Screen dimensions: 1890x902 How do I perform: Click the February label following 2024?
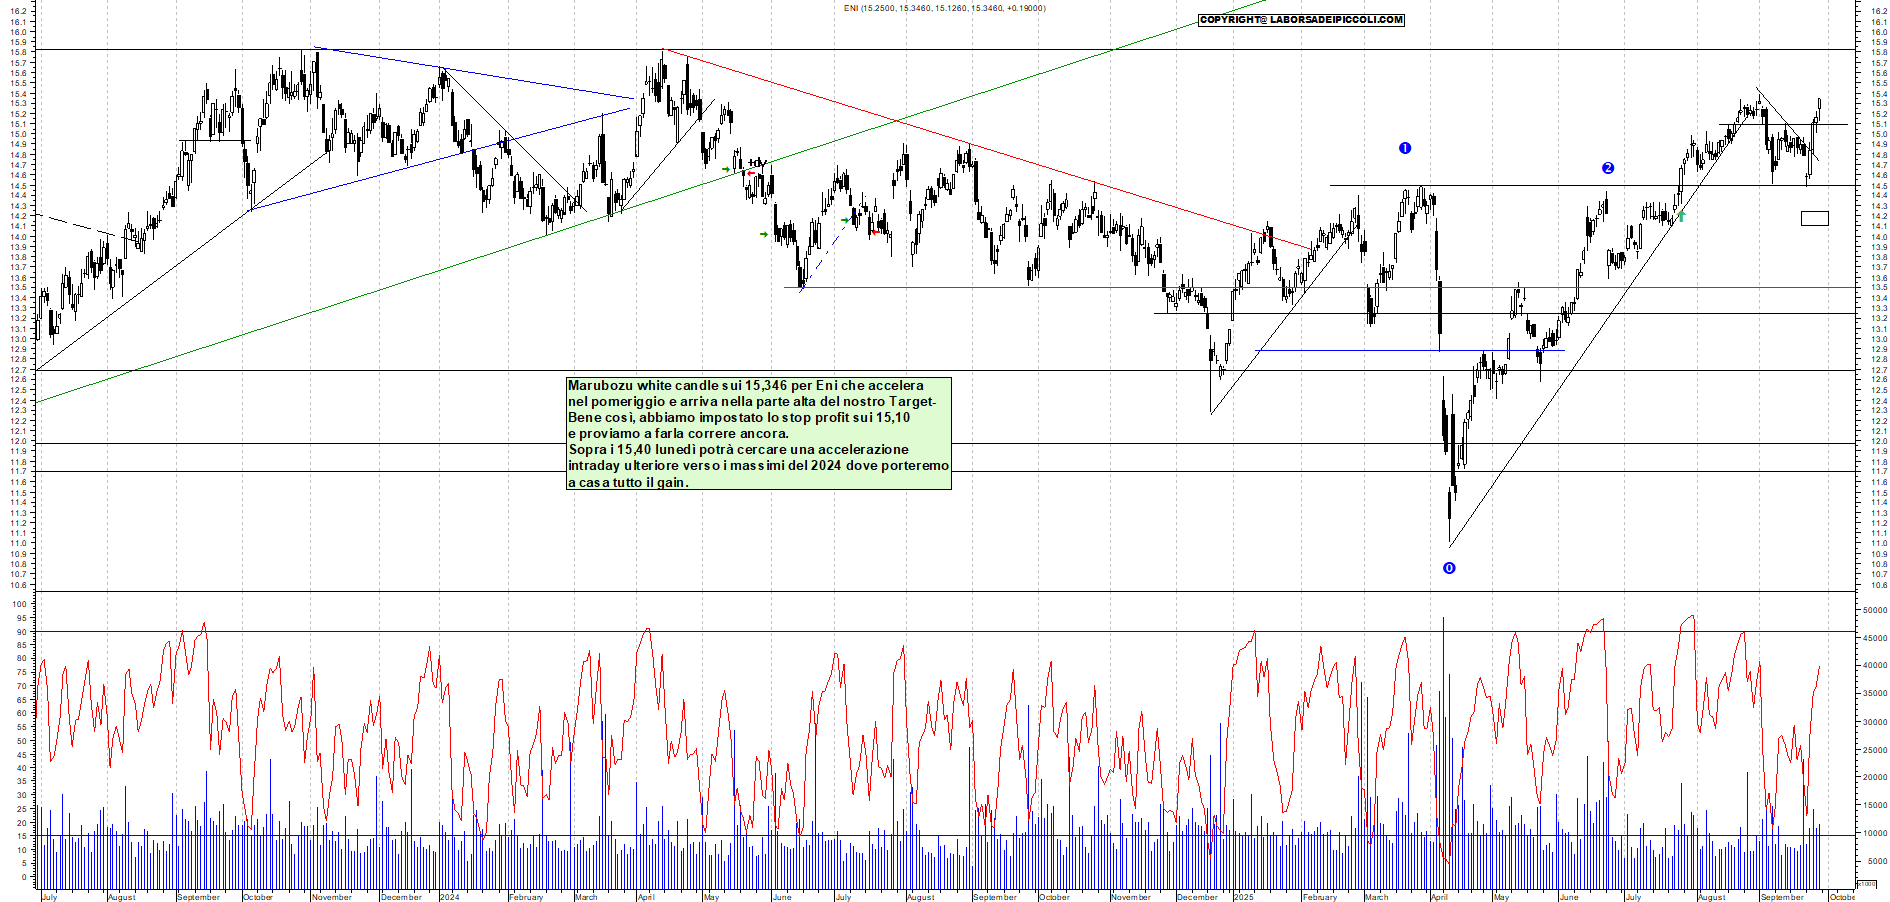pyautogui.click(x=526, y=897)
